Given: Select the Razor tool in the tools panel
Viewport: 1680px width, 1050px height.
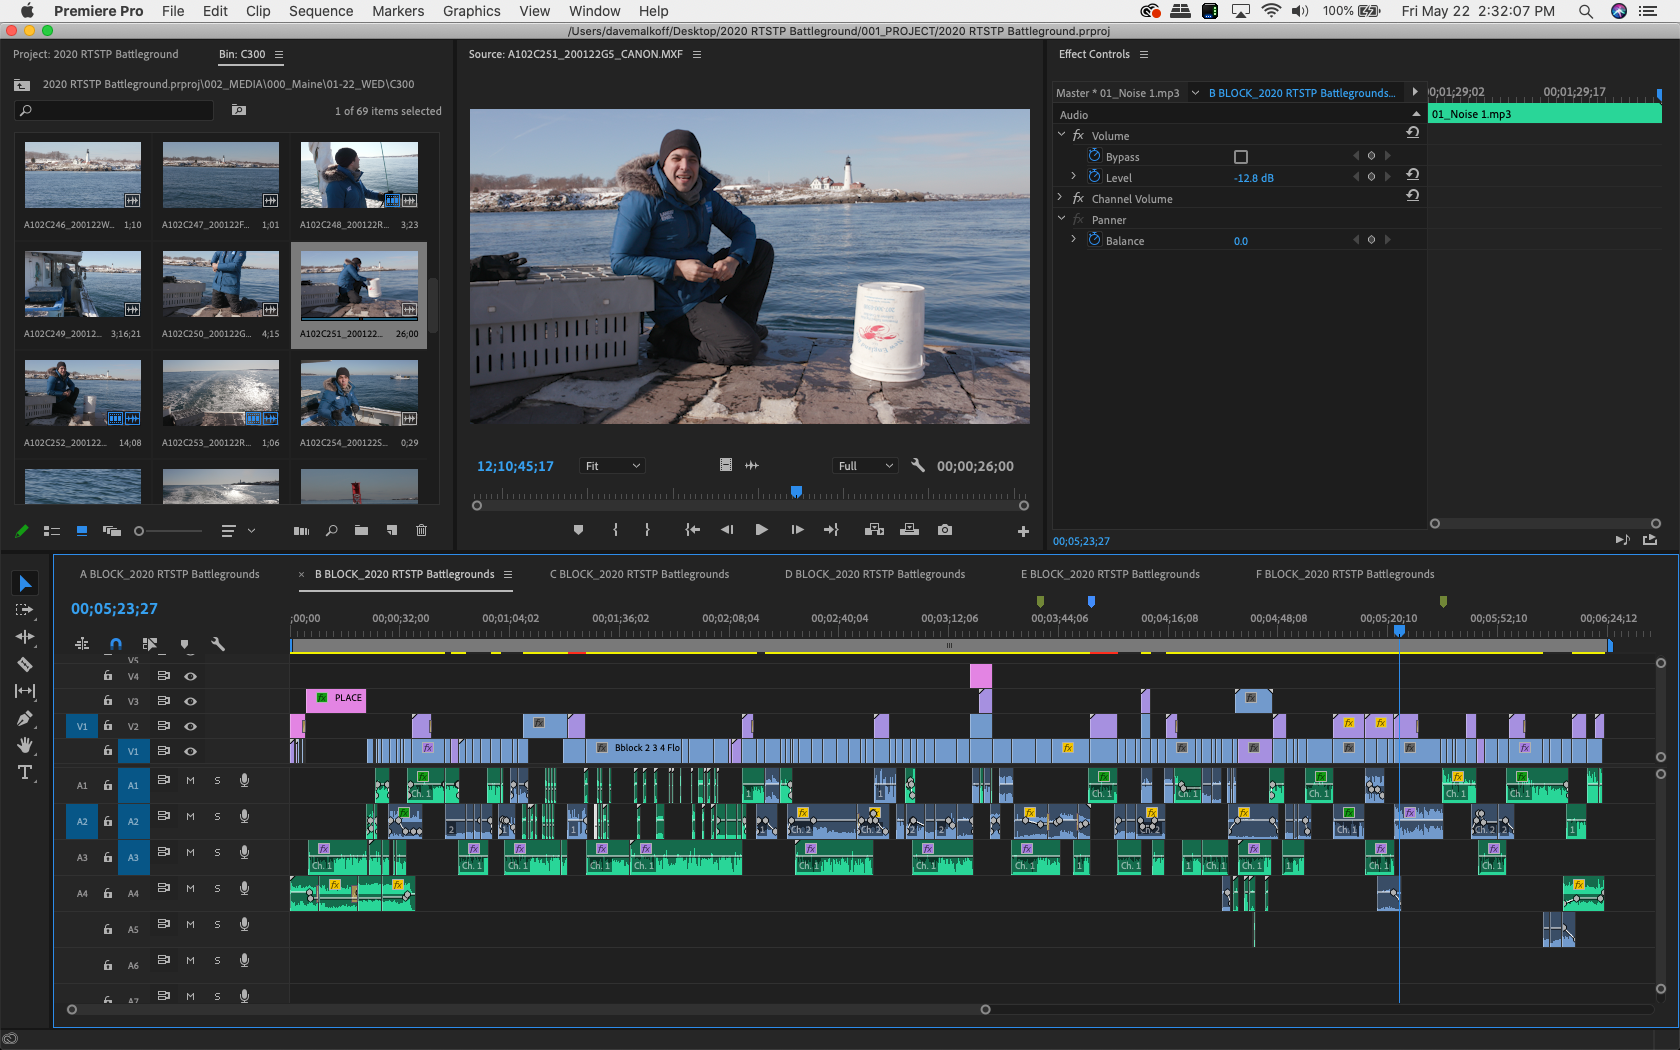Looking at the screenshot, I should (x=25, y=664).
